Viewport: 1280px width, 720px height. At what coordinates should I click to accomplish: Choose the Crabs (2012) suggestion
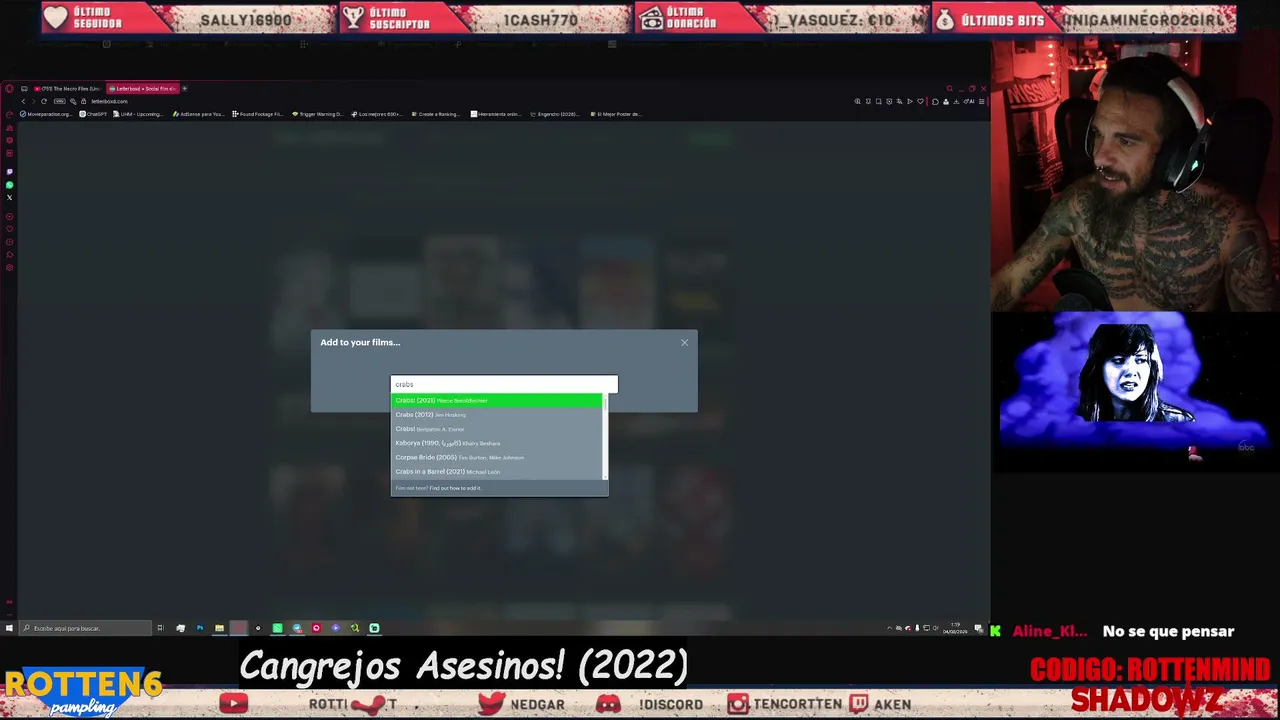(497, 415)
